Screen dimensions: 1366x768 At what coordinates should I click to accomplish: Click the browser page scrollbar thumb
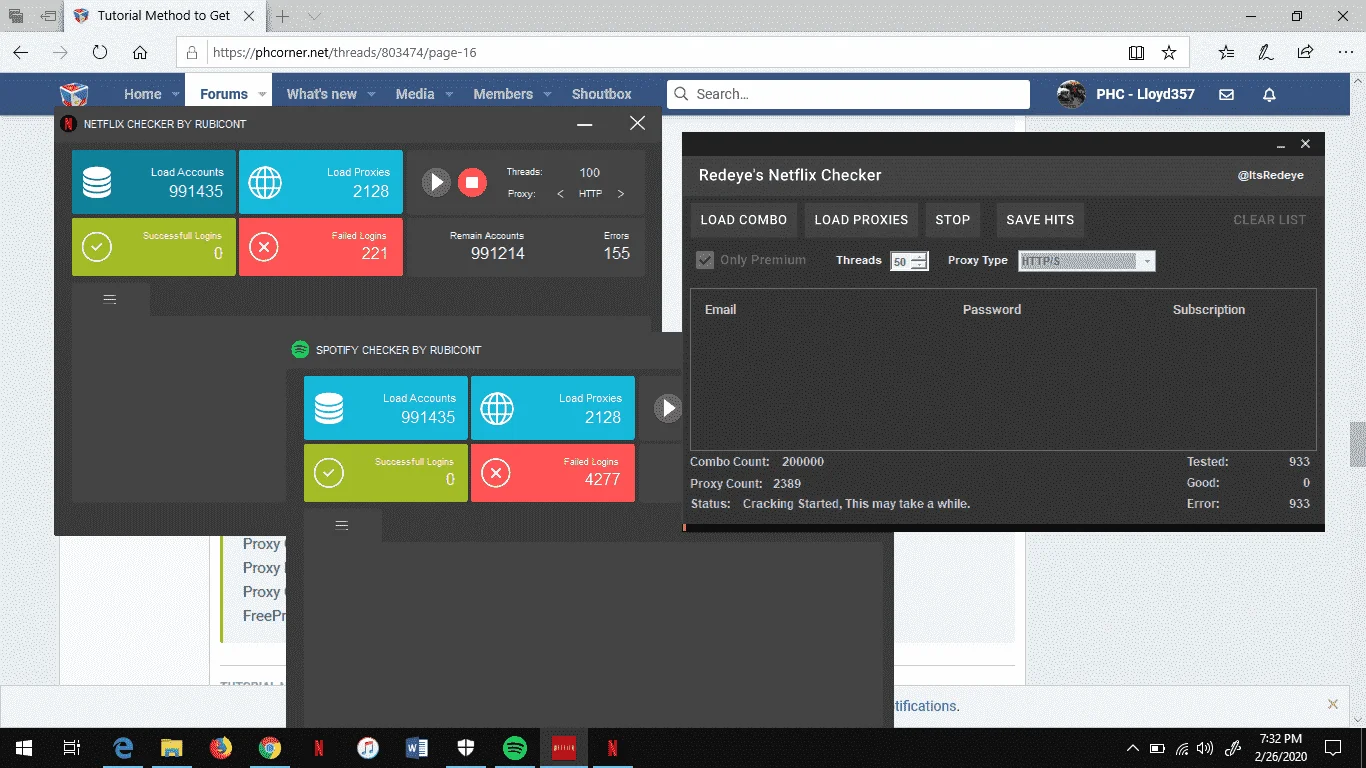tap(1357, 444)
